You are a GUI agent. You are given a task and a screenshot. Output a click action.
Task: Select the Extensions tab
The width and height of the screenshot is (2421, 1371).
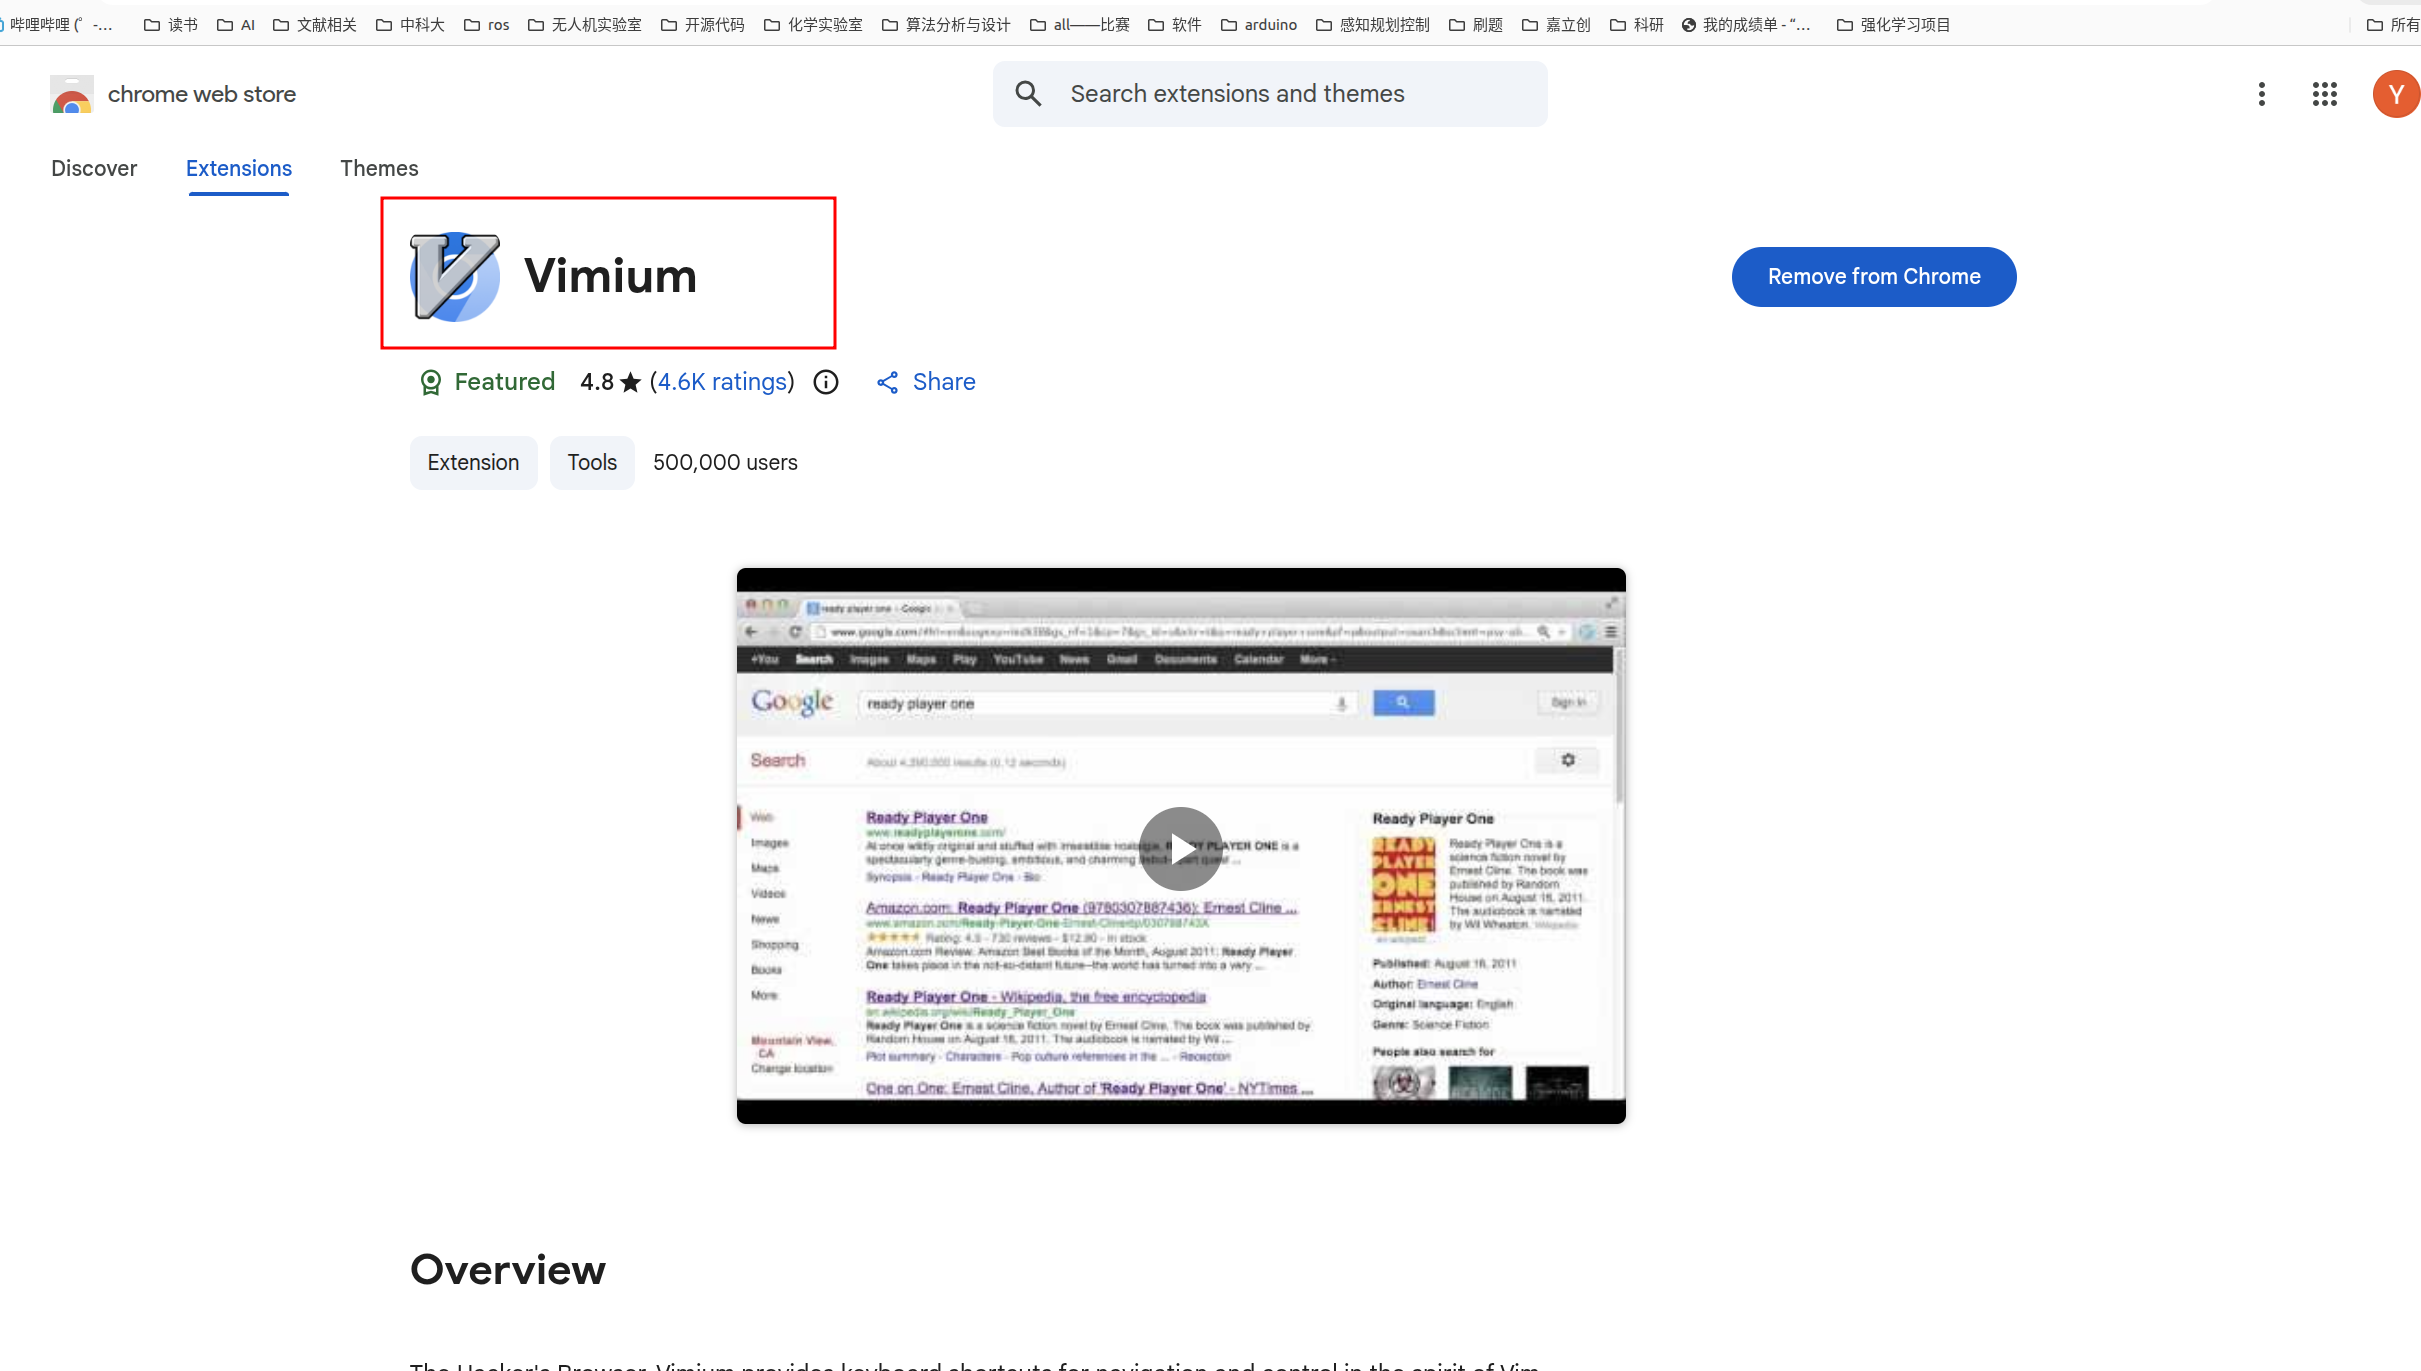(238, 168)
